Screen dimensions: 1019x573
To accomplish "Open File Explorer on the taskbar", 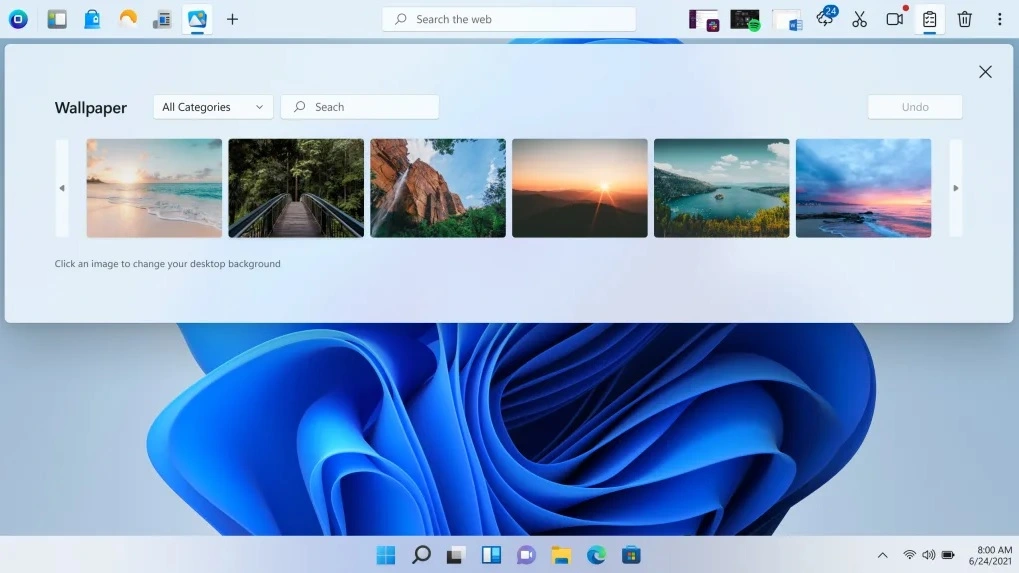I will pyautogui.click(x=561, y=555).
